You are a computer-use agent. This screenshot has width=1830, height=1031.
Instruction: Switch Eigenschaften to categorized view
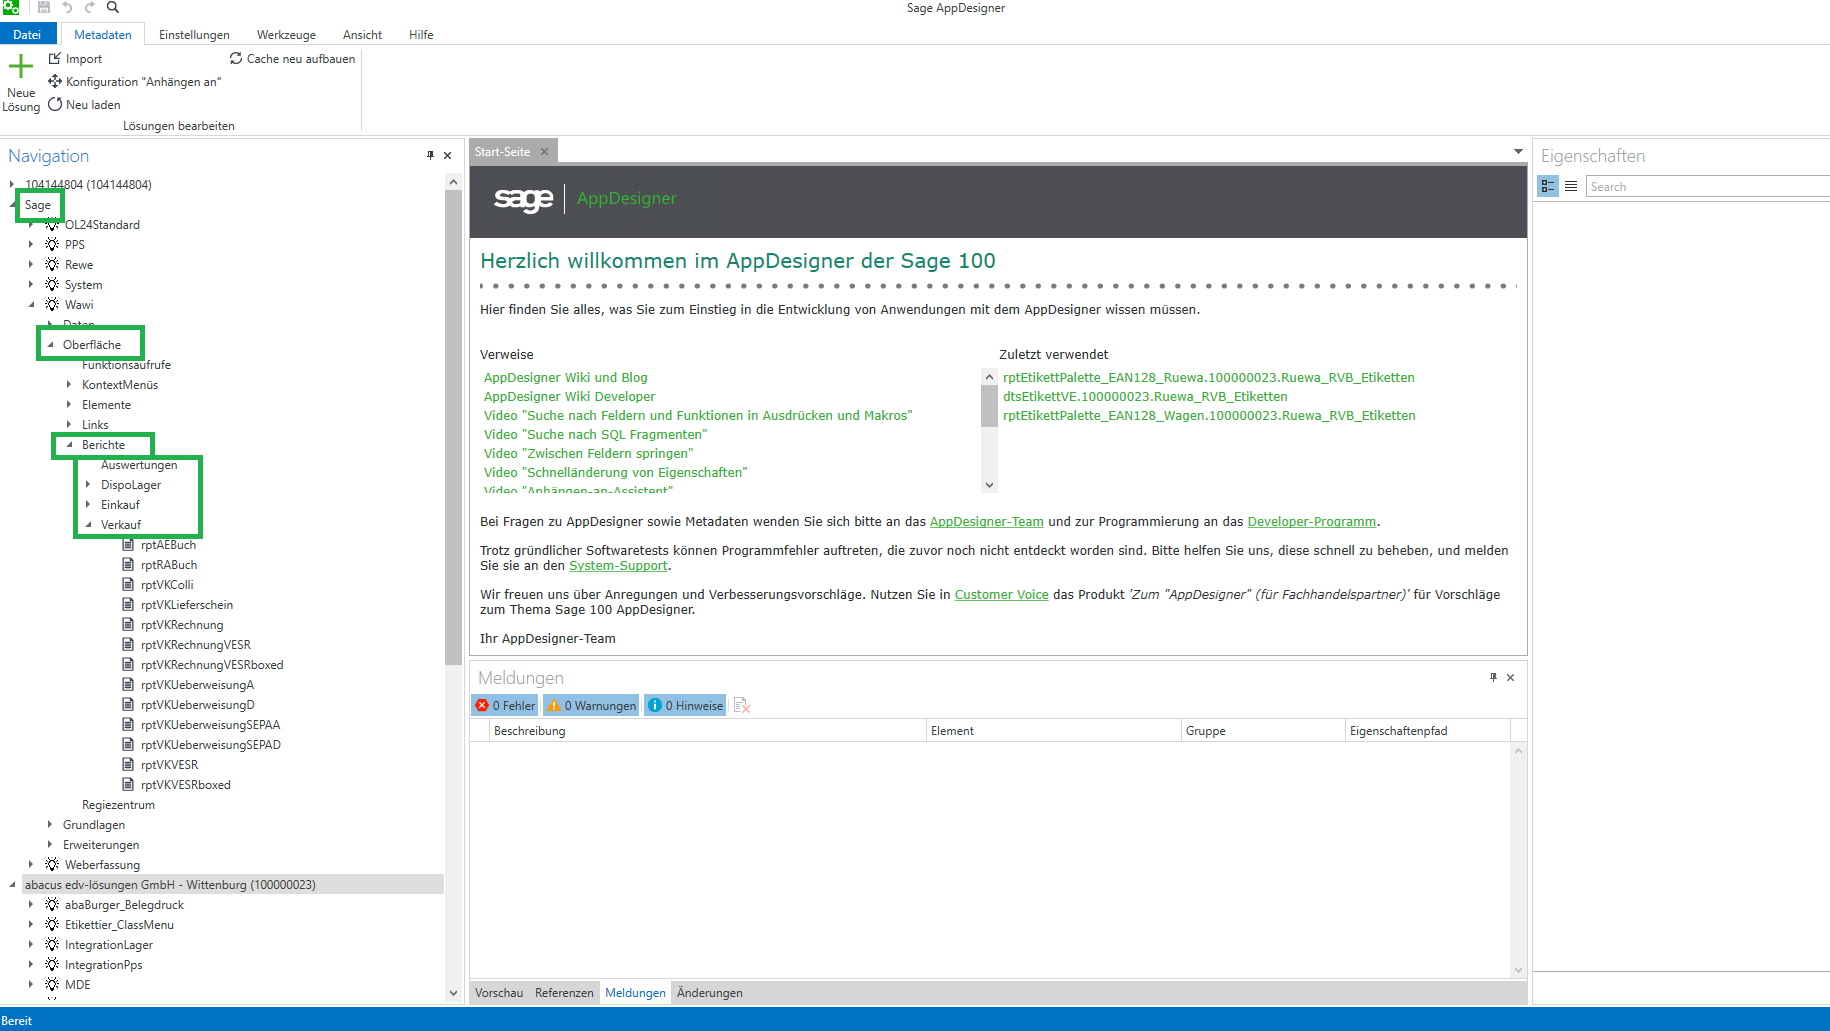click(1548, 186)
